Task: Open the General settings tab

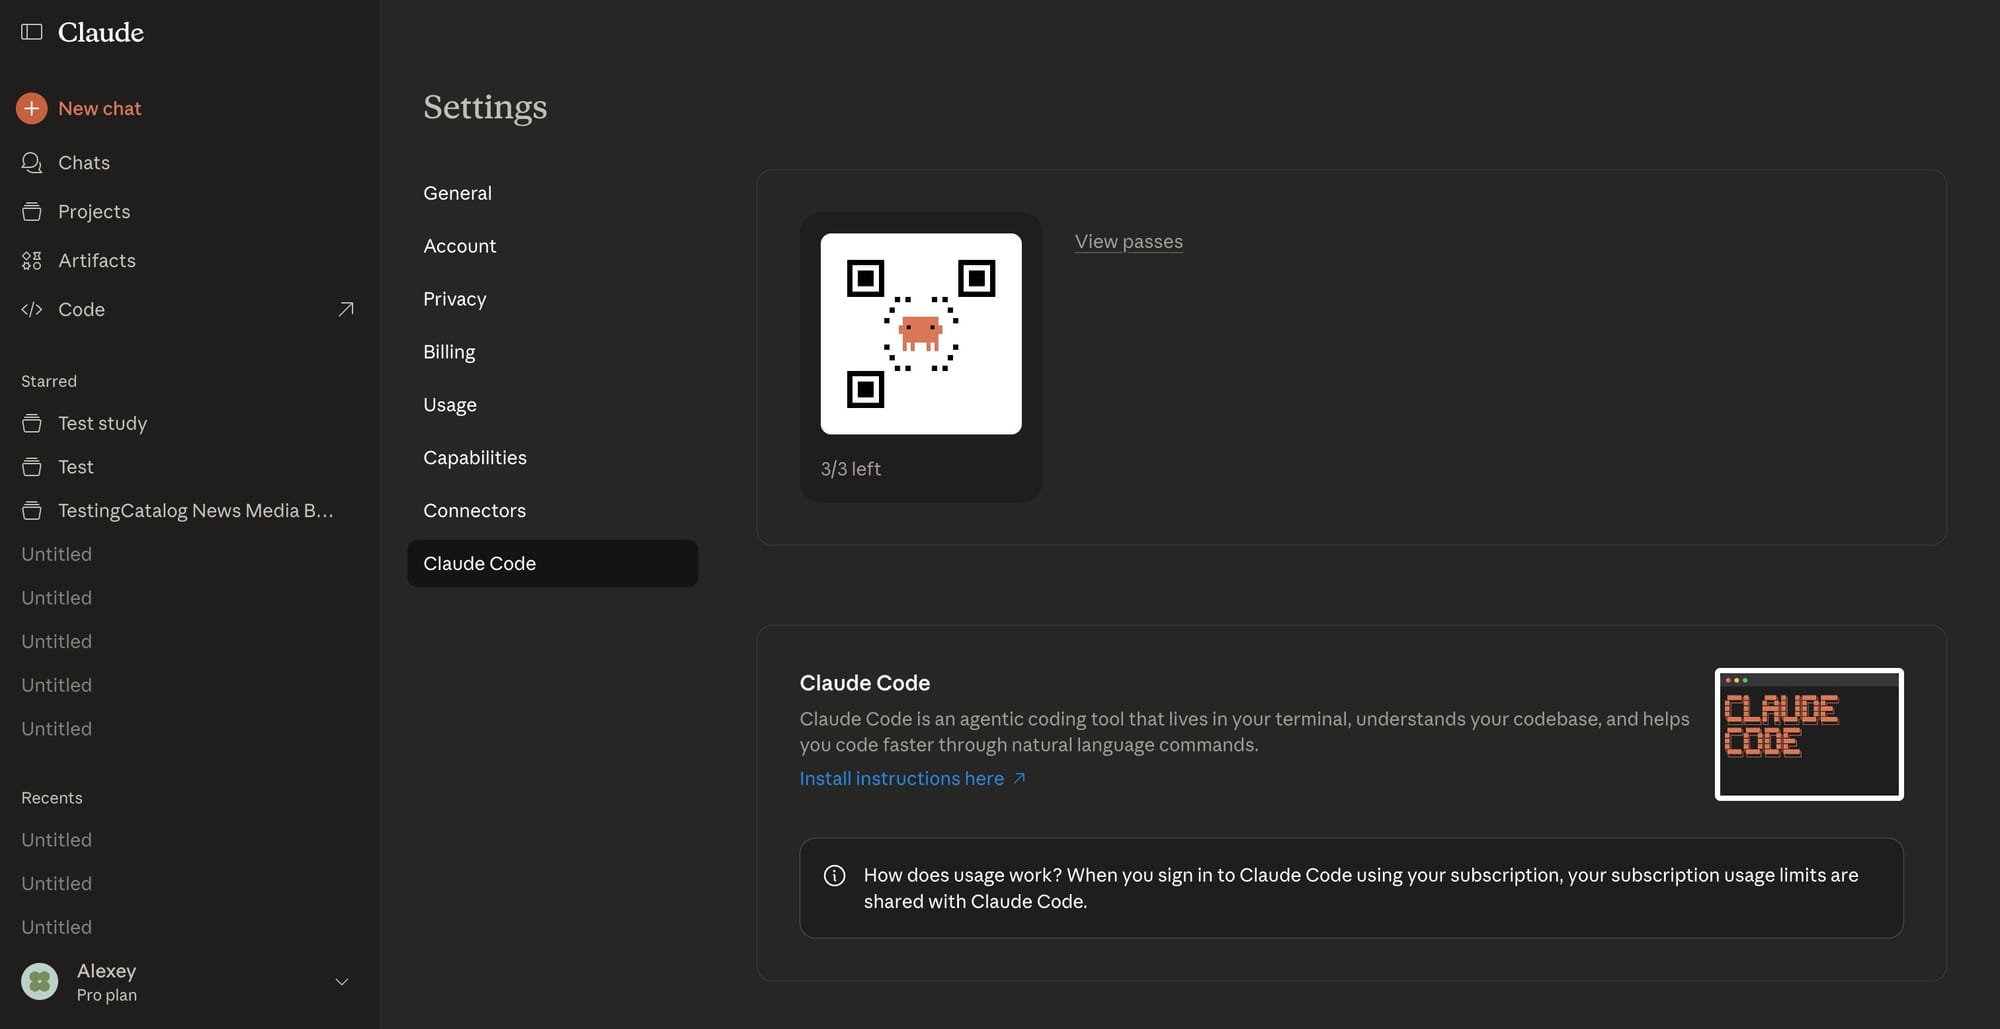Action: coord(457,193)
